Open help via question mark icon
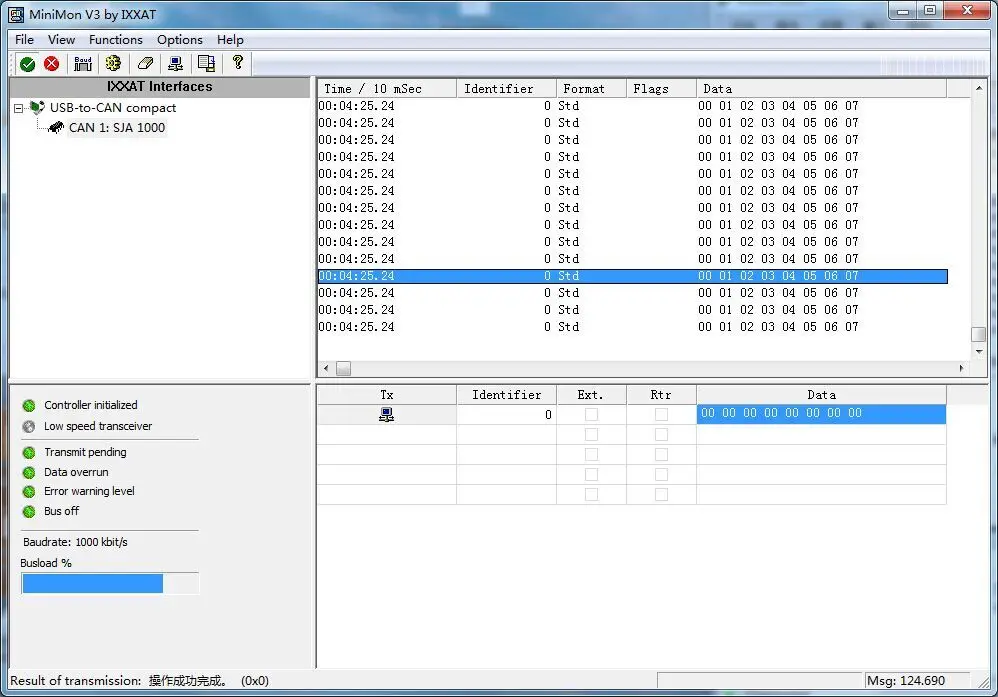Image resolution: width=998 pixels, height=697 pixels. pyautogui.click(x=238, y=62)
